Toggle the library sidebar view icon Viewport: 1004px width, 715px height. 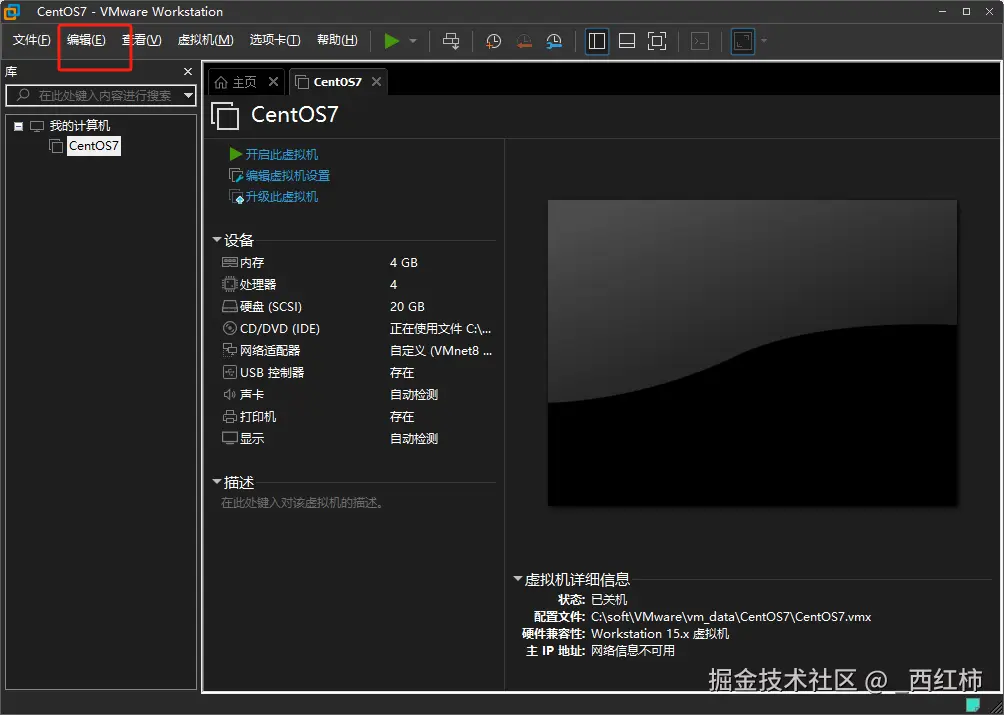point(597,41)
